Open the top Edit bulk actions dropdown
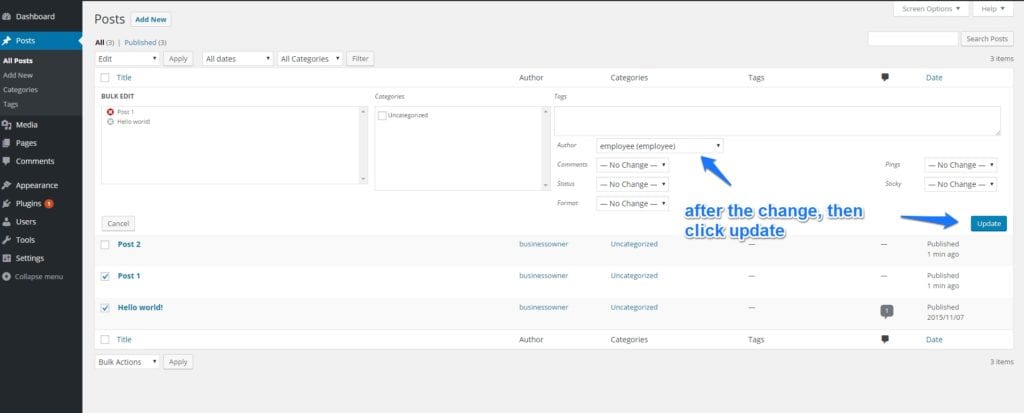Image resolution: width=1024 pixels, height=413 pixels. [127, 59]
